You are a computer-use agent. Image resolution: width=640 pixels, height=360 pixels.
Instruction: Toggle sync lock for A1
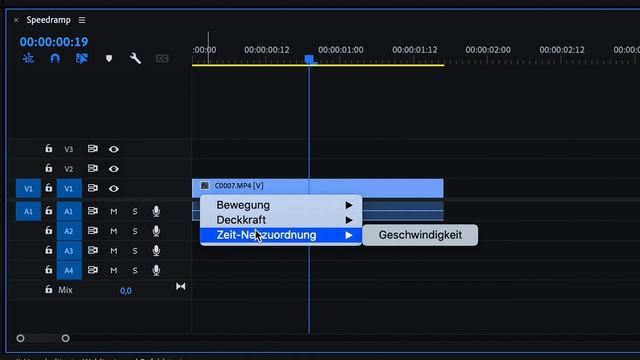[x=93, y=211]
